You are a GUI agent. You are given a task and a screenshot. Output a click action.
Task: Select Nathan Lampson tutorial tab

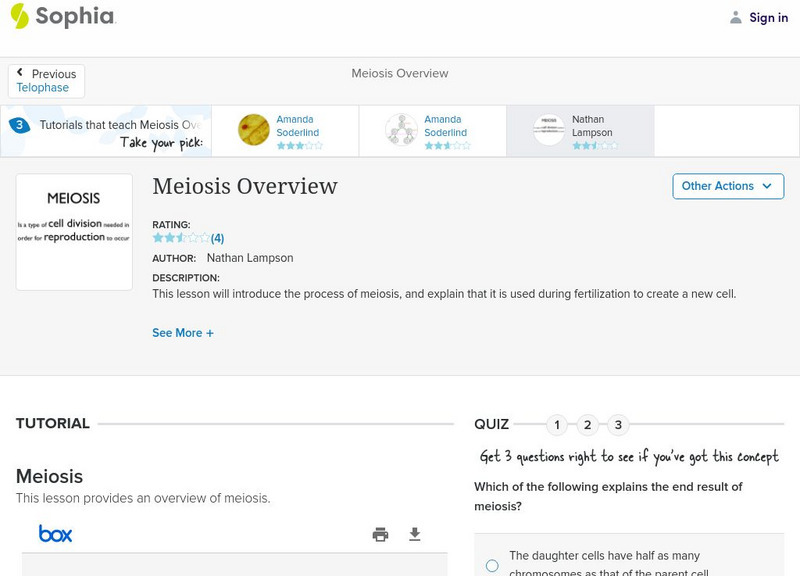(x=580, y=131)
